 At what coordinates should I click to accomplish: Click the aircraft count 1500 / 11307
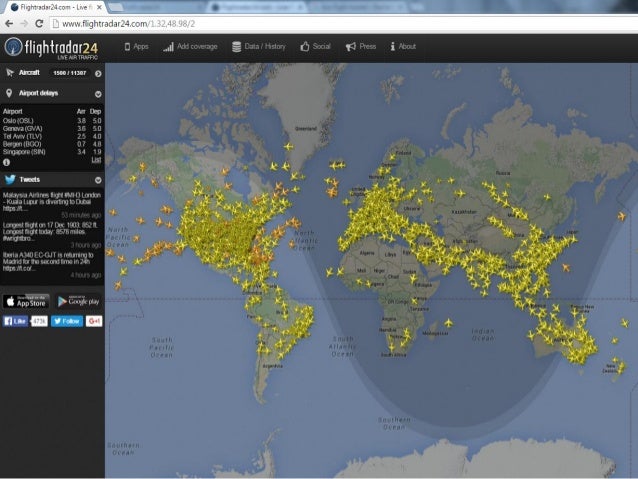click(70, 73)
